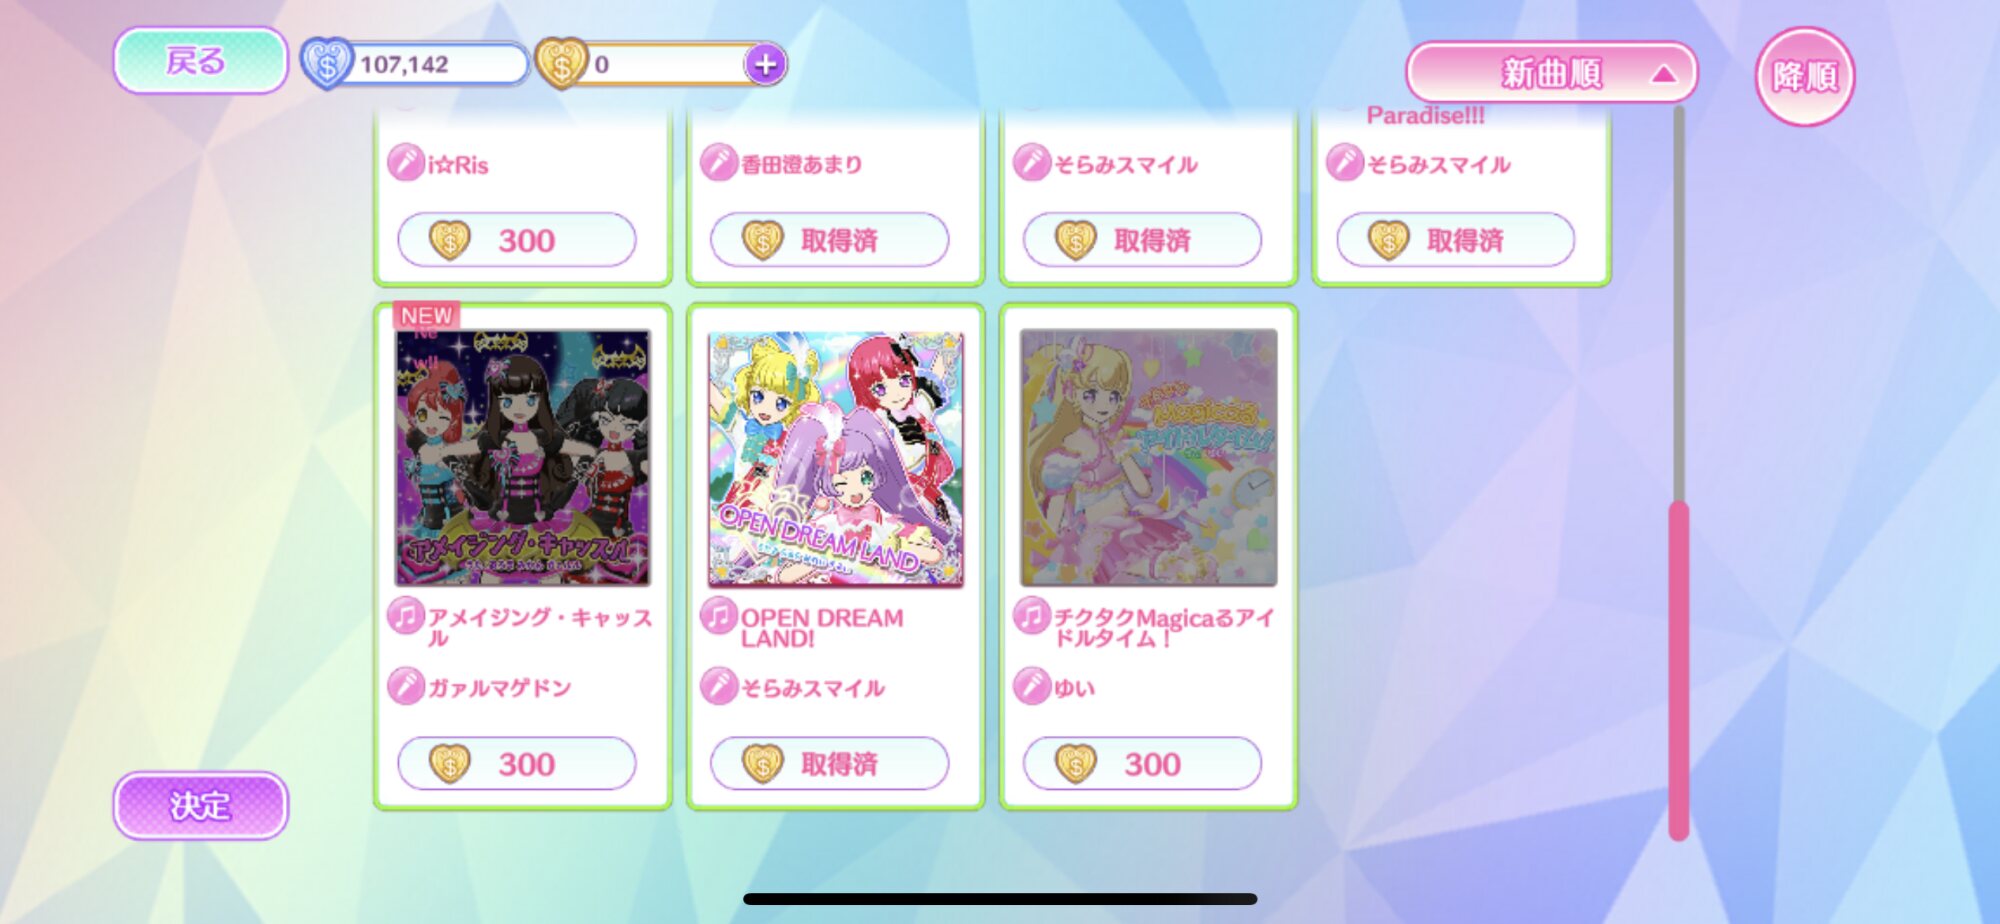Click the 取得済 button under 香田澄あまり
Image resolution: width=2000 pixels, height=924 pixels.
[x=829, y=240]
